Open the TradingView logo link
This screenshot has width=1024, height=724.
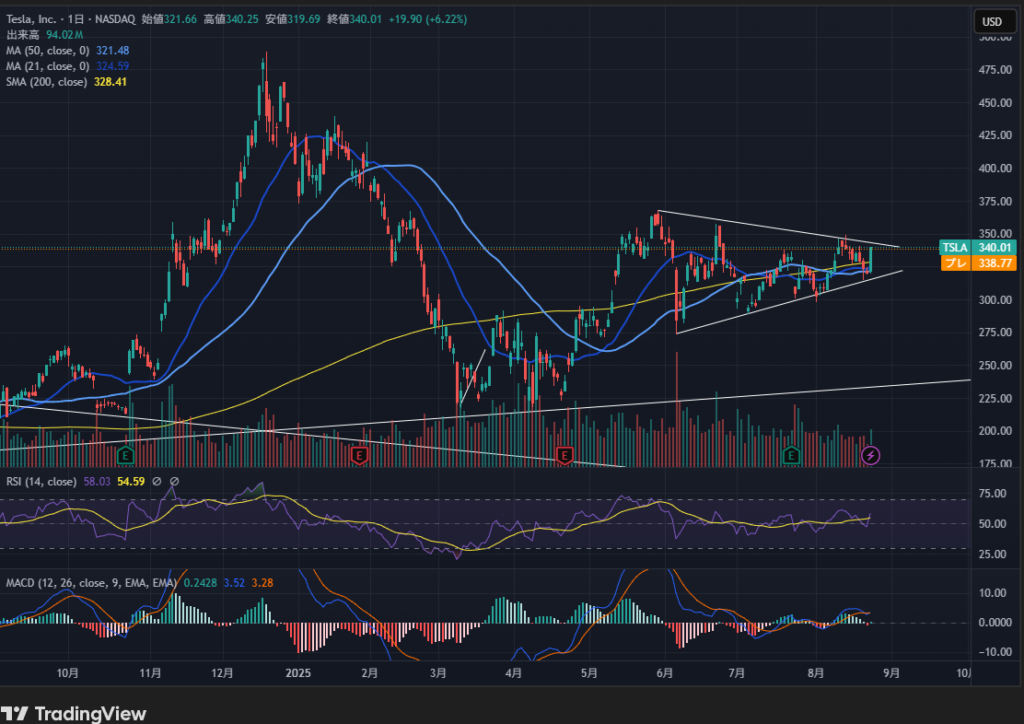tap(73, 714)
